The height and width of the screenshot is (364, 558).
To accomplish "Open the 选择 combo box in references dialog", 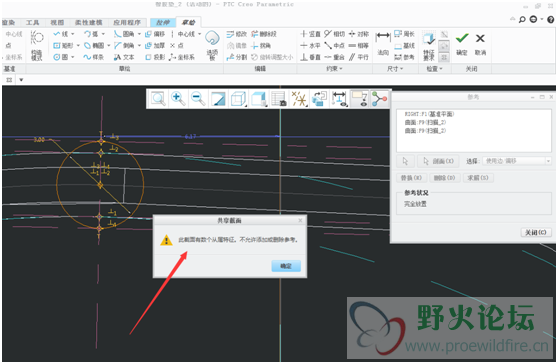I will pyautogui.click(x=517, y=161).
